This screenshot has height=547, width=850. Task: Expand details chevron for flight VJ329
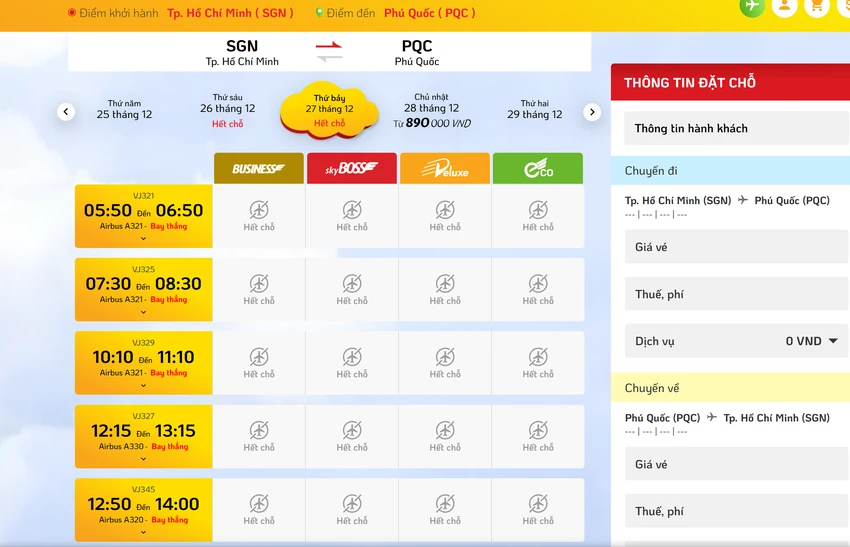(x=144, y=385)
